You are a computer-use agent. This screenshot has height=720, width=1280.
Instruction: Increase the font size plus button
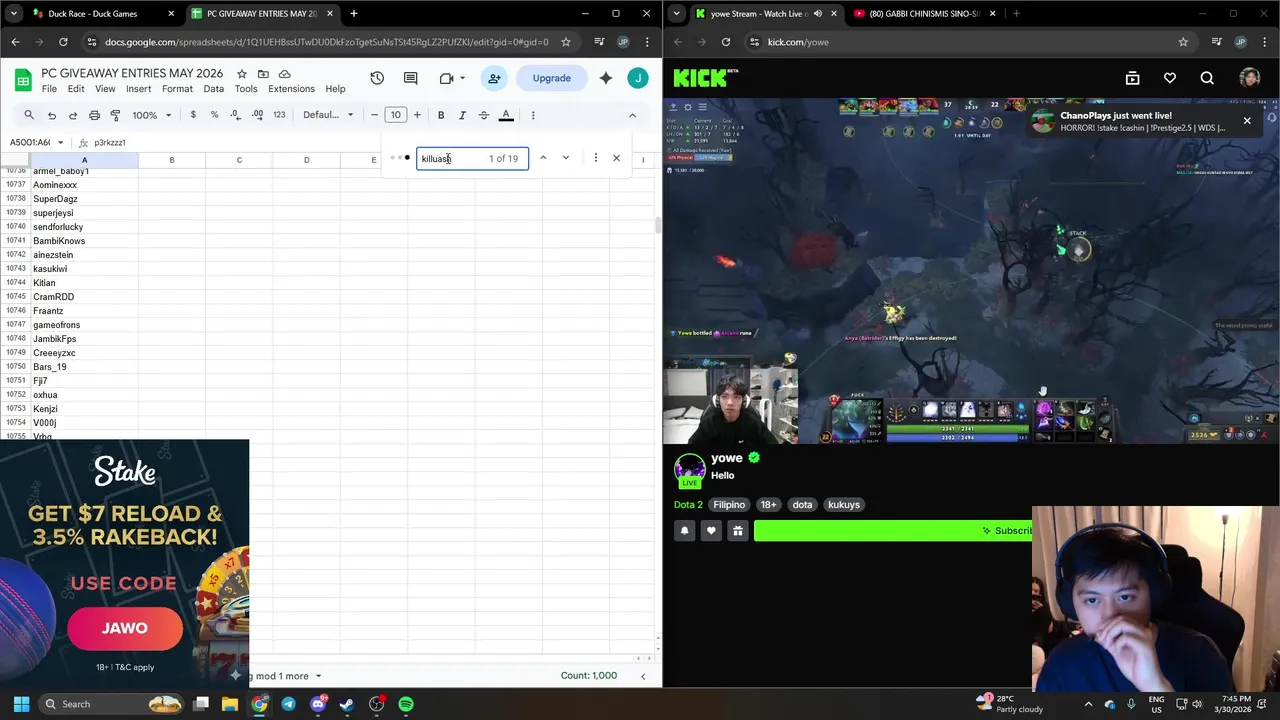pos(417,115)
